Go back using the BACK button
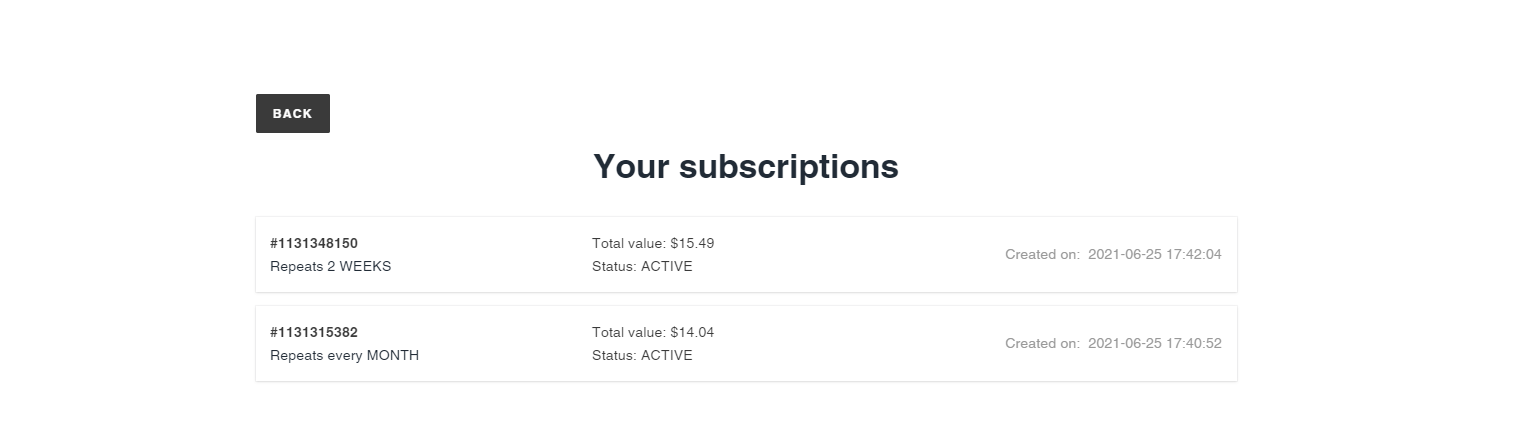The width and height of the screenshot is (1528, 440). [x=292, y=113]
